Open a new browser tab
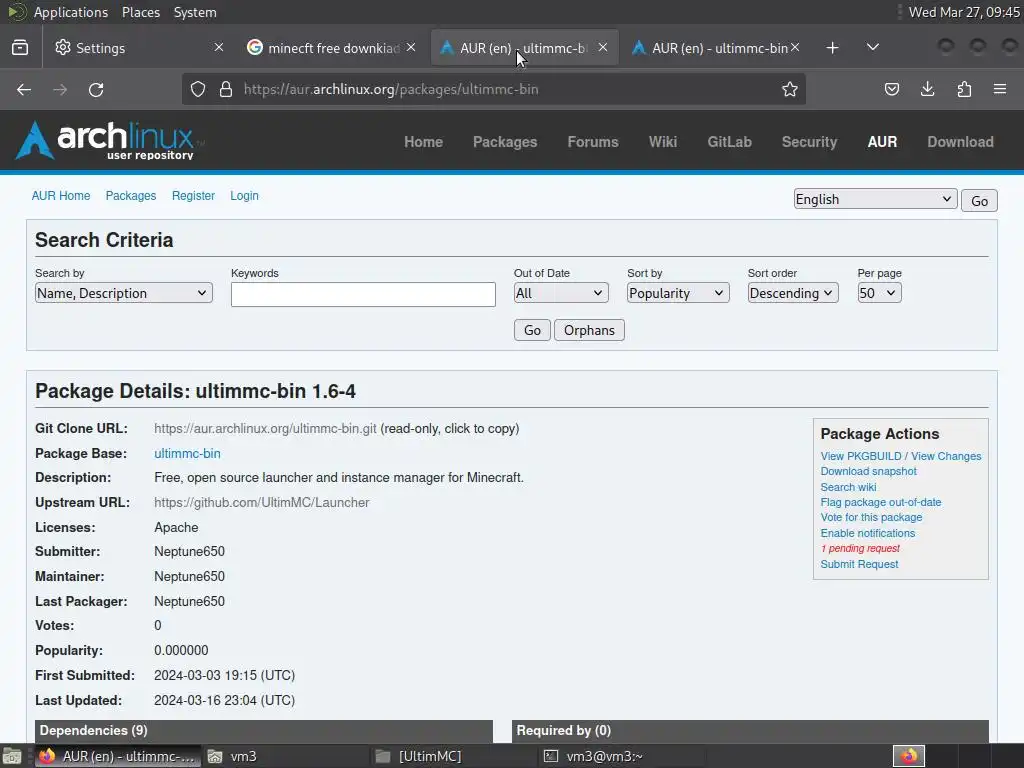 832,48
